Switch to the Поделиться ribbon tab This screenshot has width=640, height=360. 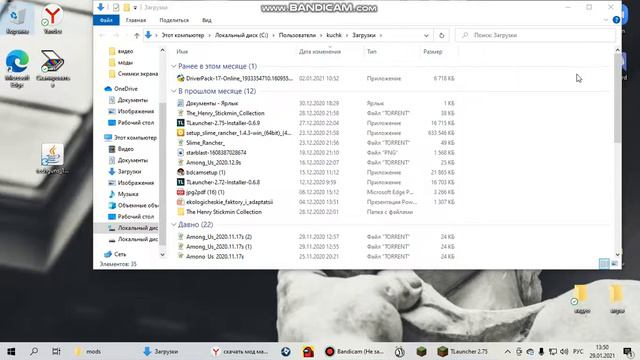click(174, 20)
